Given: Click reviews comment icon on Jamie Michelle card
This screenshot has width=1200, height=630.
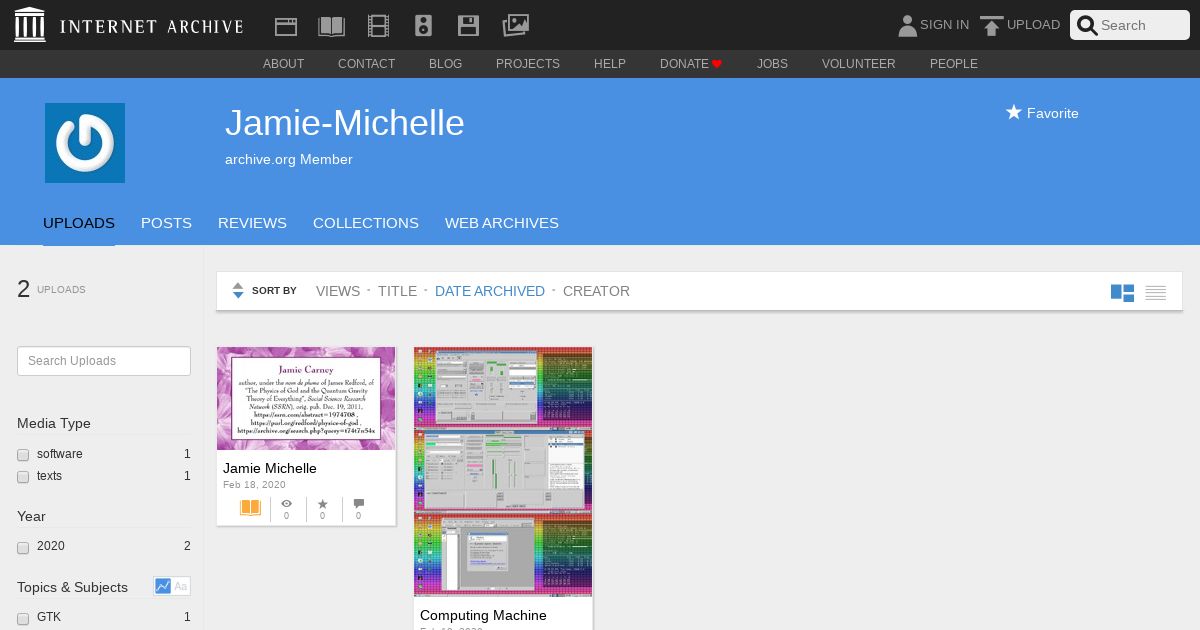Looking at the screenshot, I should click(x=358, y=504).
